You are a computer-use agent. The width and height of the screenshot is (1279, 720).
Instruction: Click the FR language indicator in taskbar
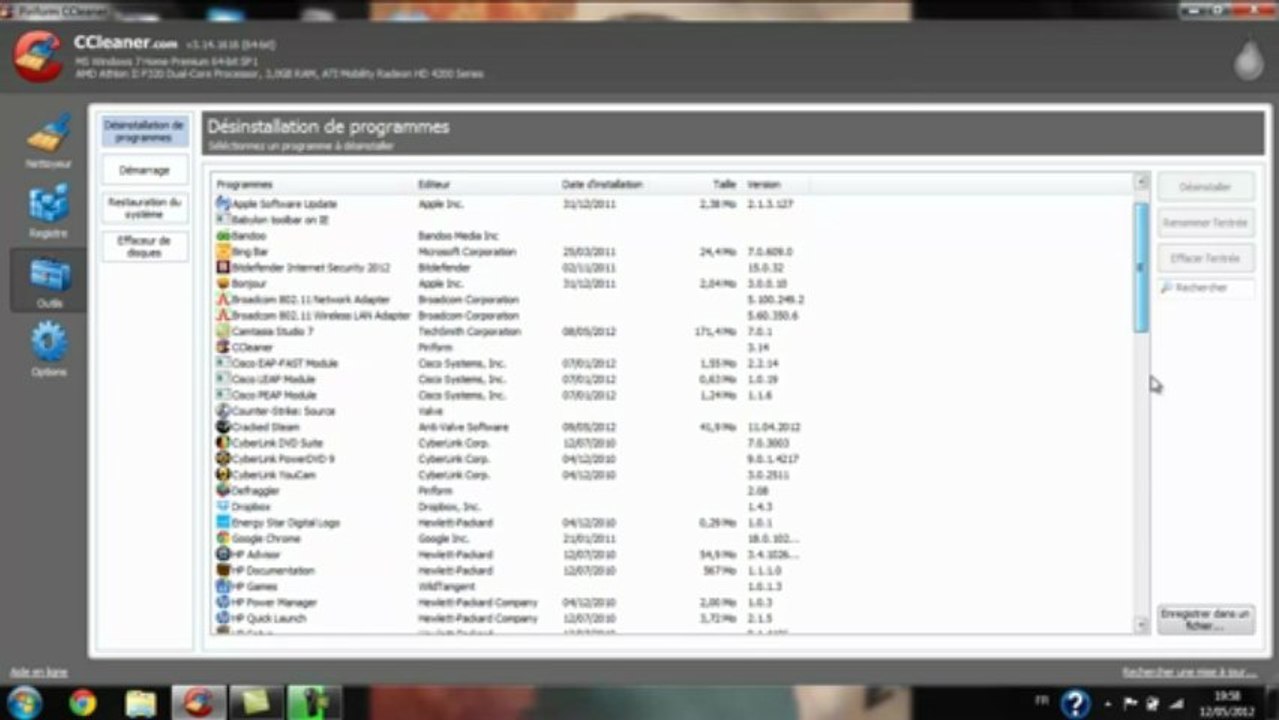click(x=1041, y=703)
